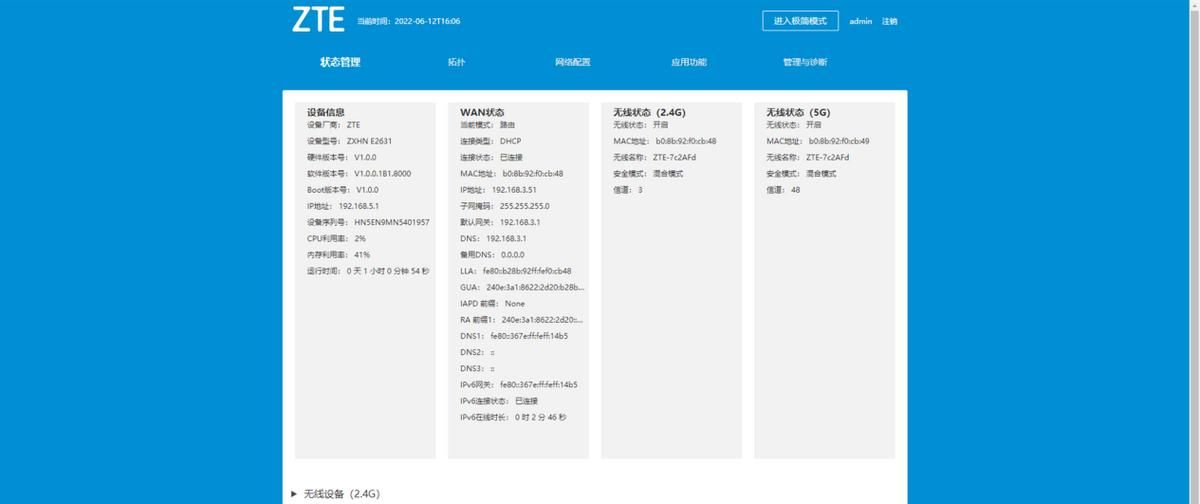Click the LLA address row
The width and height of the screenshot is (1200, 504).
516,271
